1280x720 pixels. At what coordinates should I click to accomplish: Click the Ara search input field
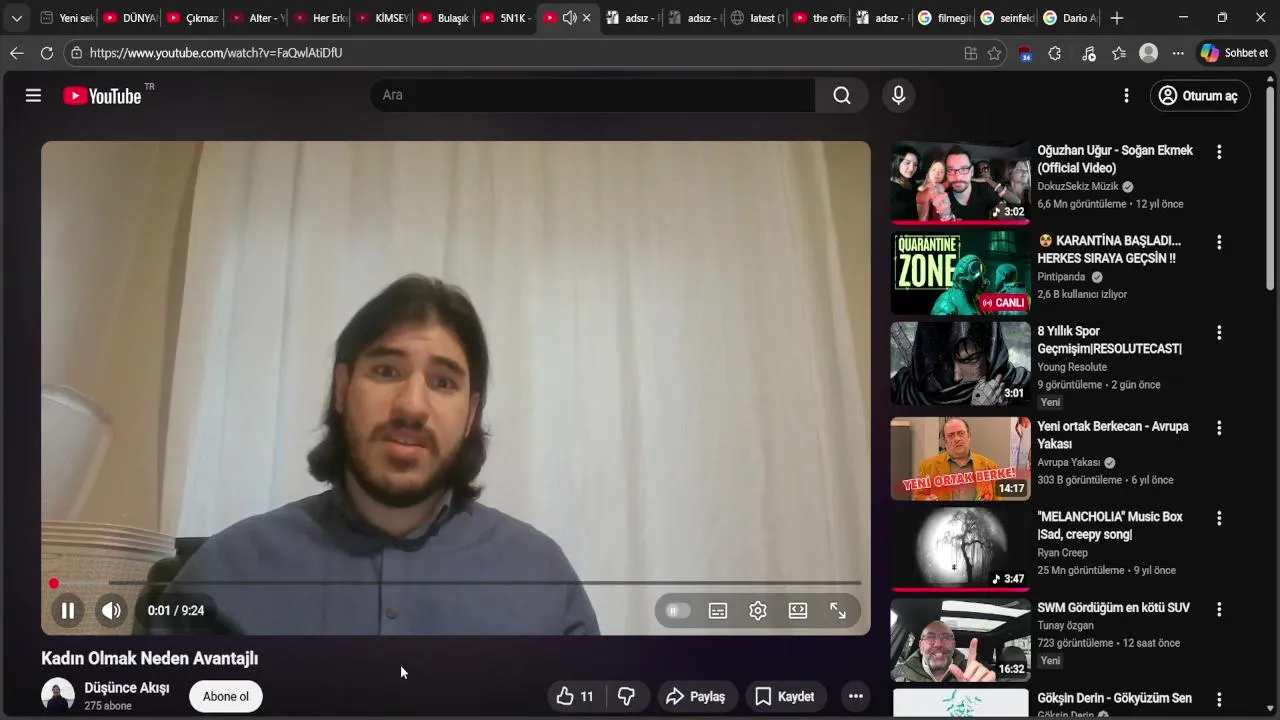tap(592, 95)
